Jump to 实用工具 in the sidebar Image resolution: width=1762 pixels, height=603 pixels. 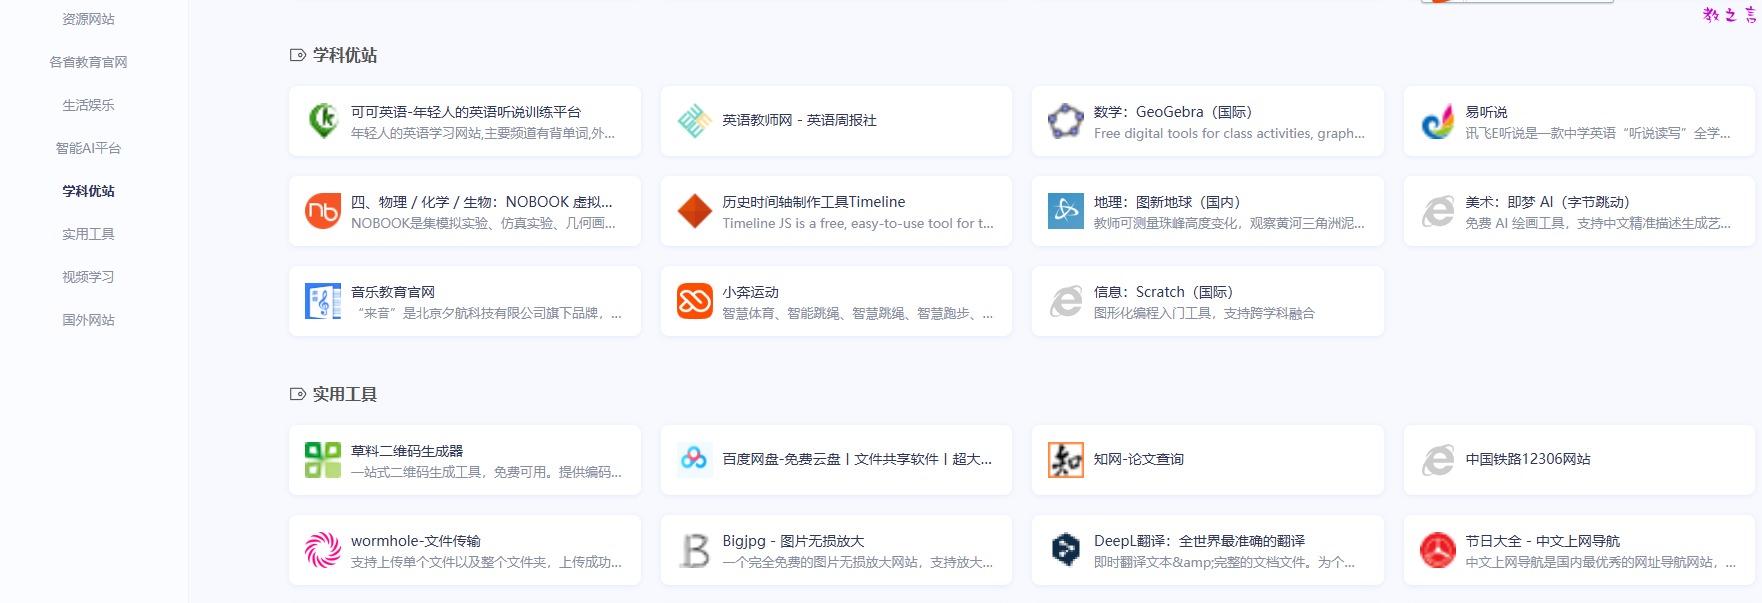(x=88, y=234)
